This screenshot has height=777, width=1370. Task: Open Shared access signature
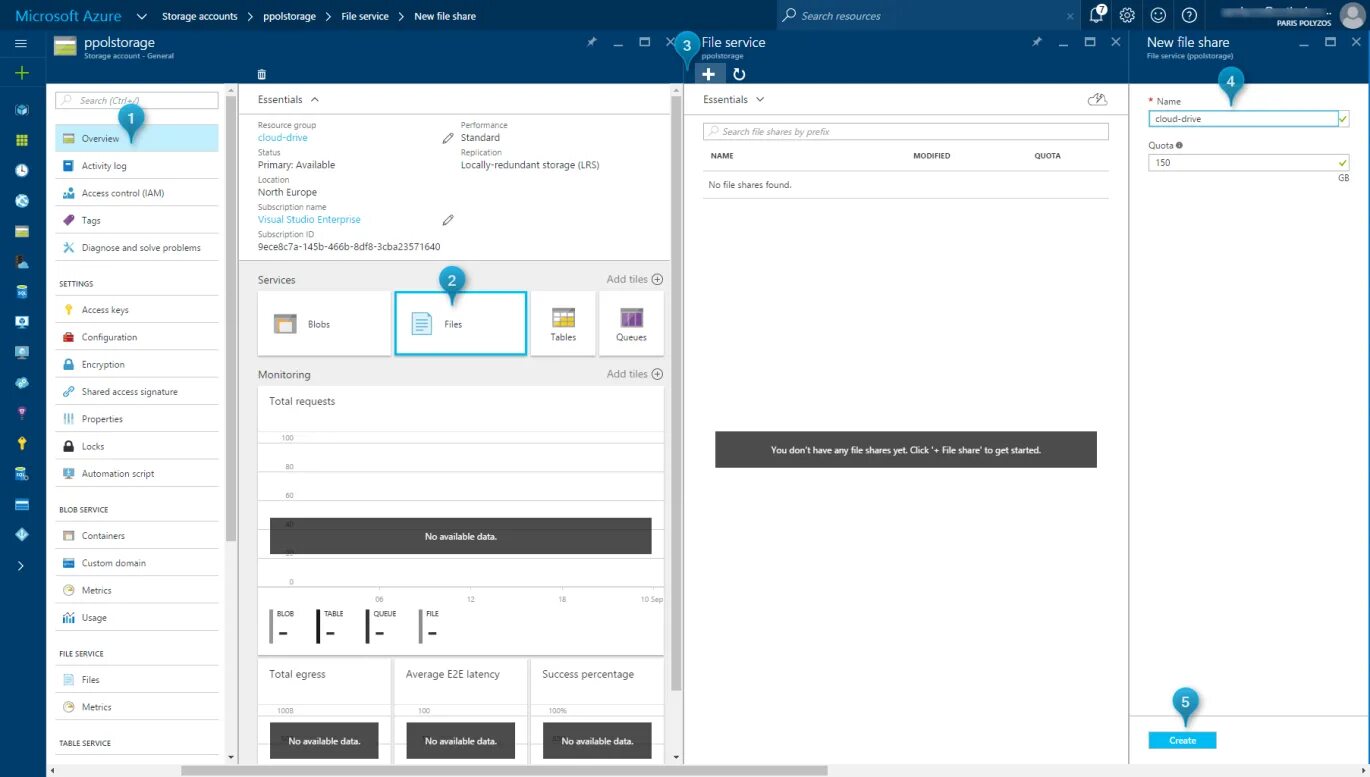coord(137,392)
